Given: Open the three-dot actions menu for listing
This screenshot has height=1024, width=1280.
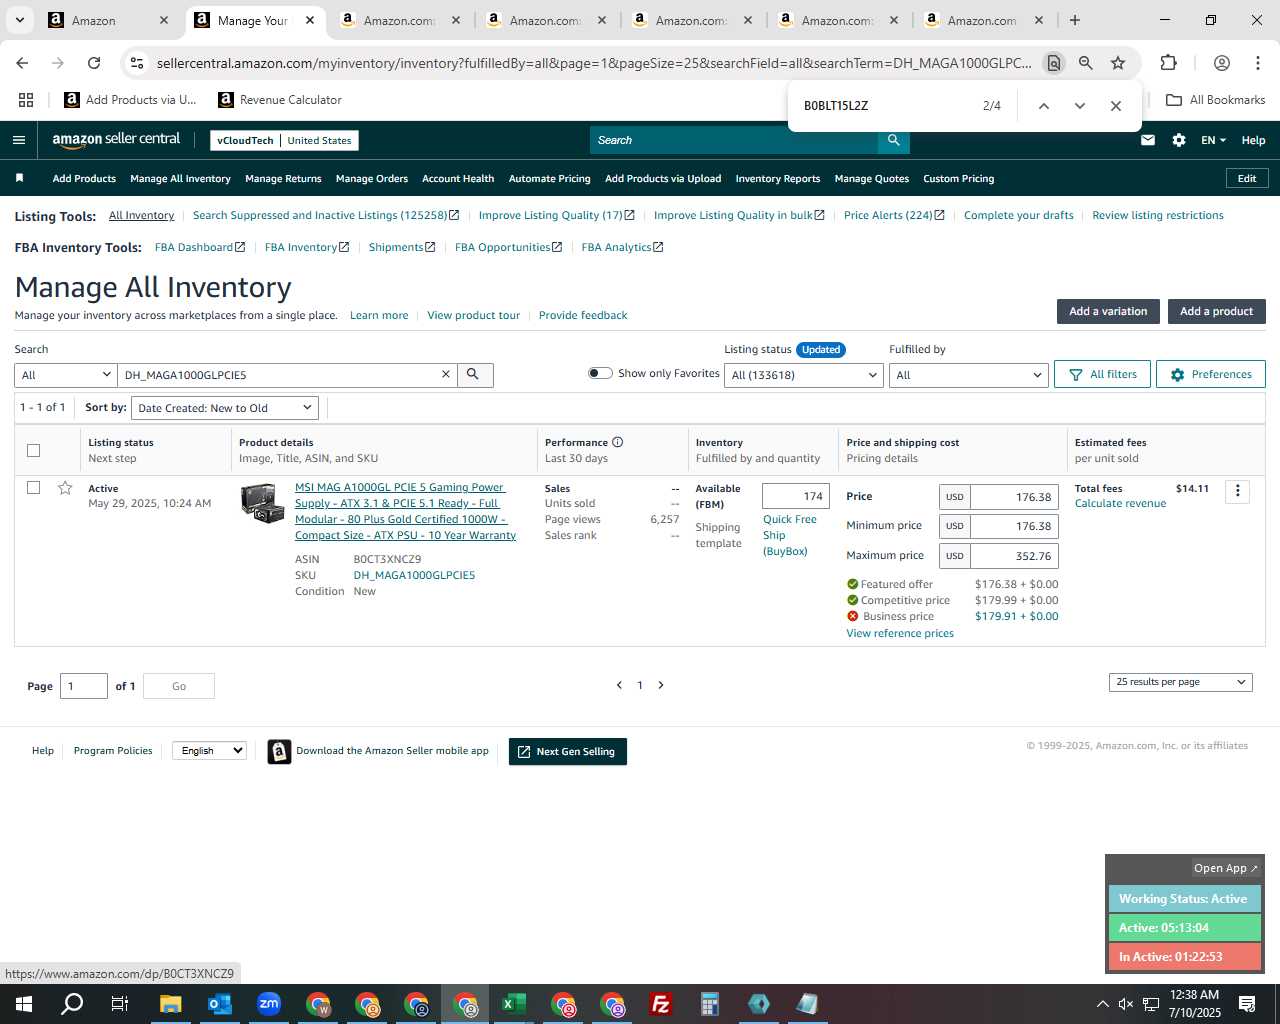Looking at the screenshot, I should [x=1238, y=491].
